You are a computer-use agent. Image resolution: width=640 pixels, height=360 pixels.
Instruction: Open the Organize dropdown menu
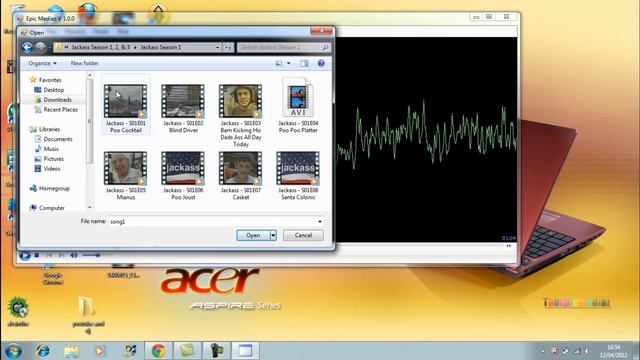42,63
